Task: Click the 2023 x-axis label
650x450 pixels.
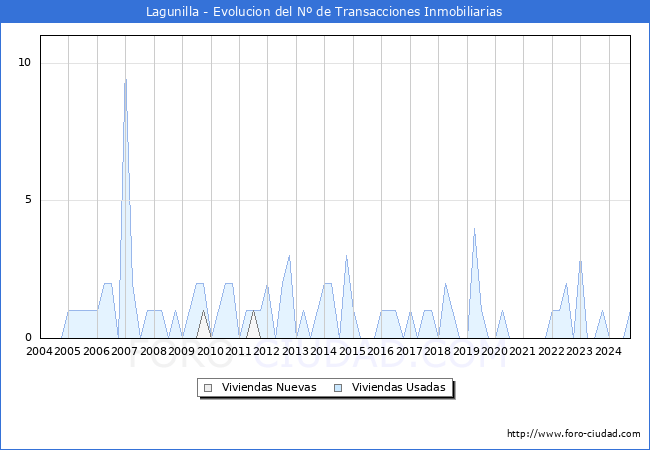Action: pyautogui.click(x=580, y=351)
